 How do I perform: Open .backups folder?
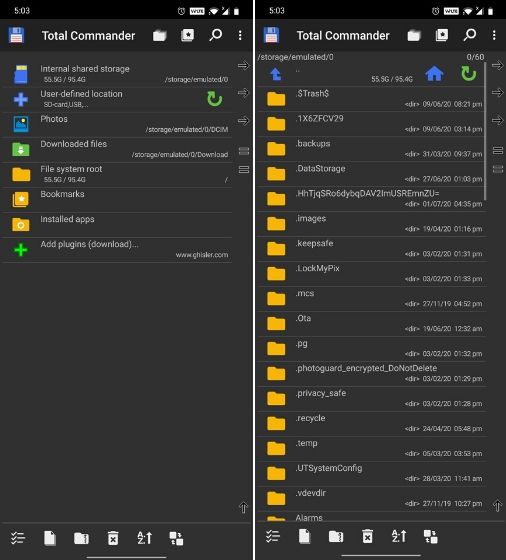click(x=371, y=149)
